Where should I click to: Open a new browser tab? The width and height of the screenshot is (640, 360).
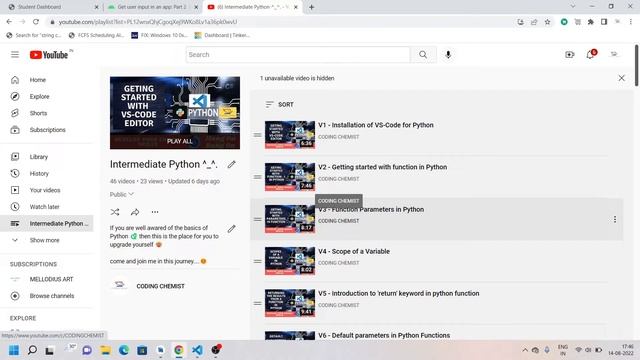pyautogui.click(x=311, y=7)
